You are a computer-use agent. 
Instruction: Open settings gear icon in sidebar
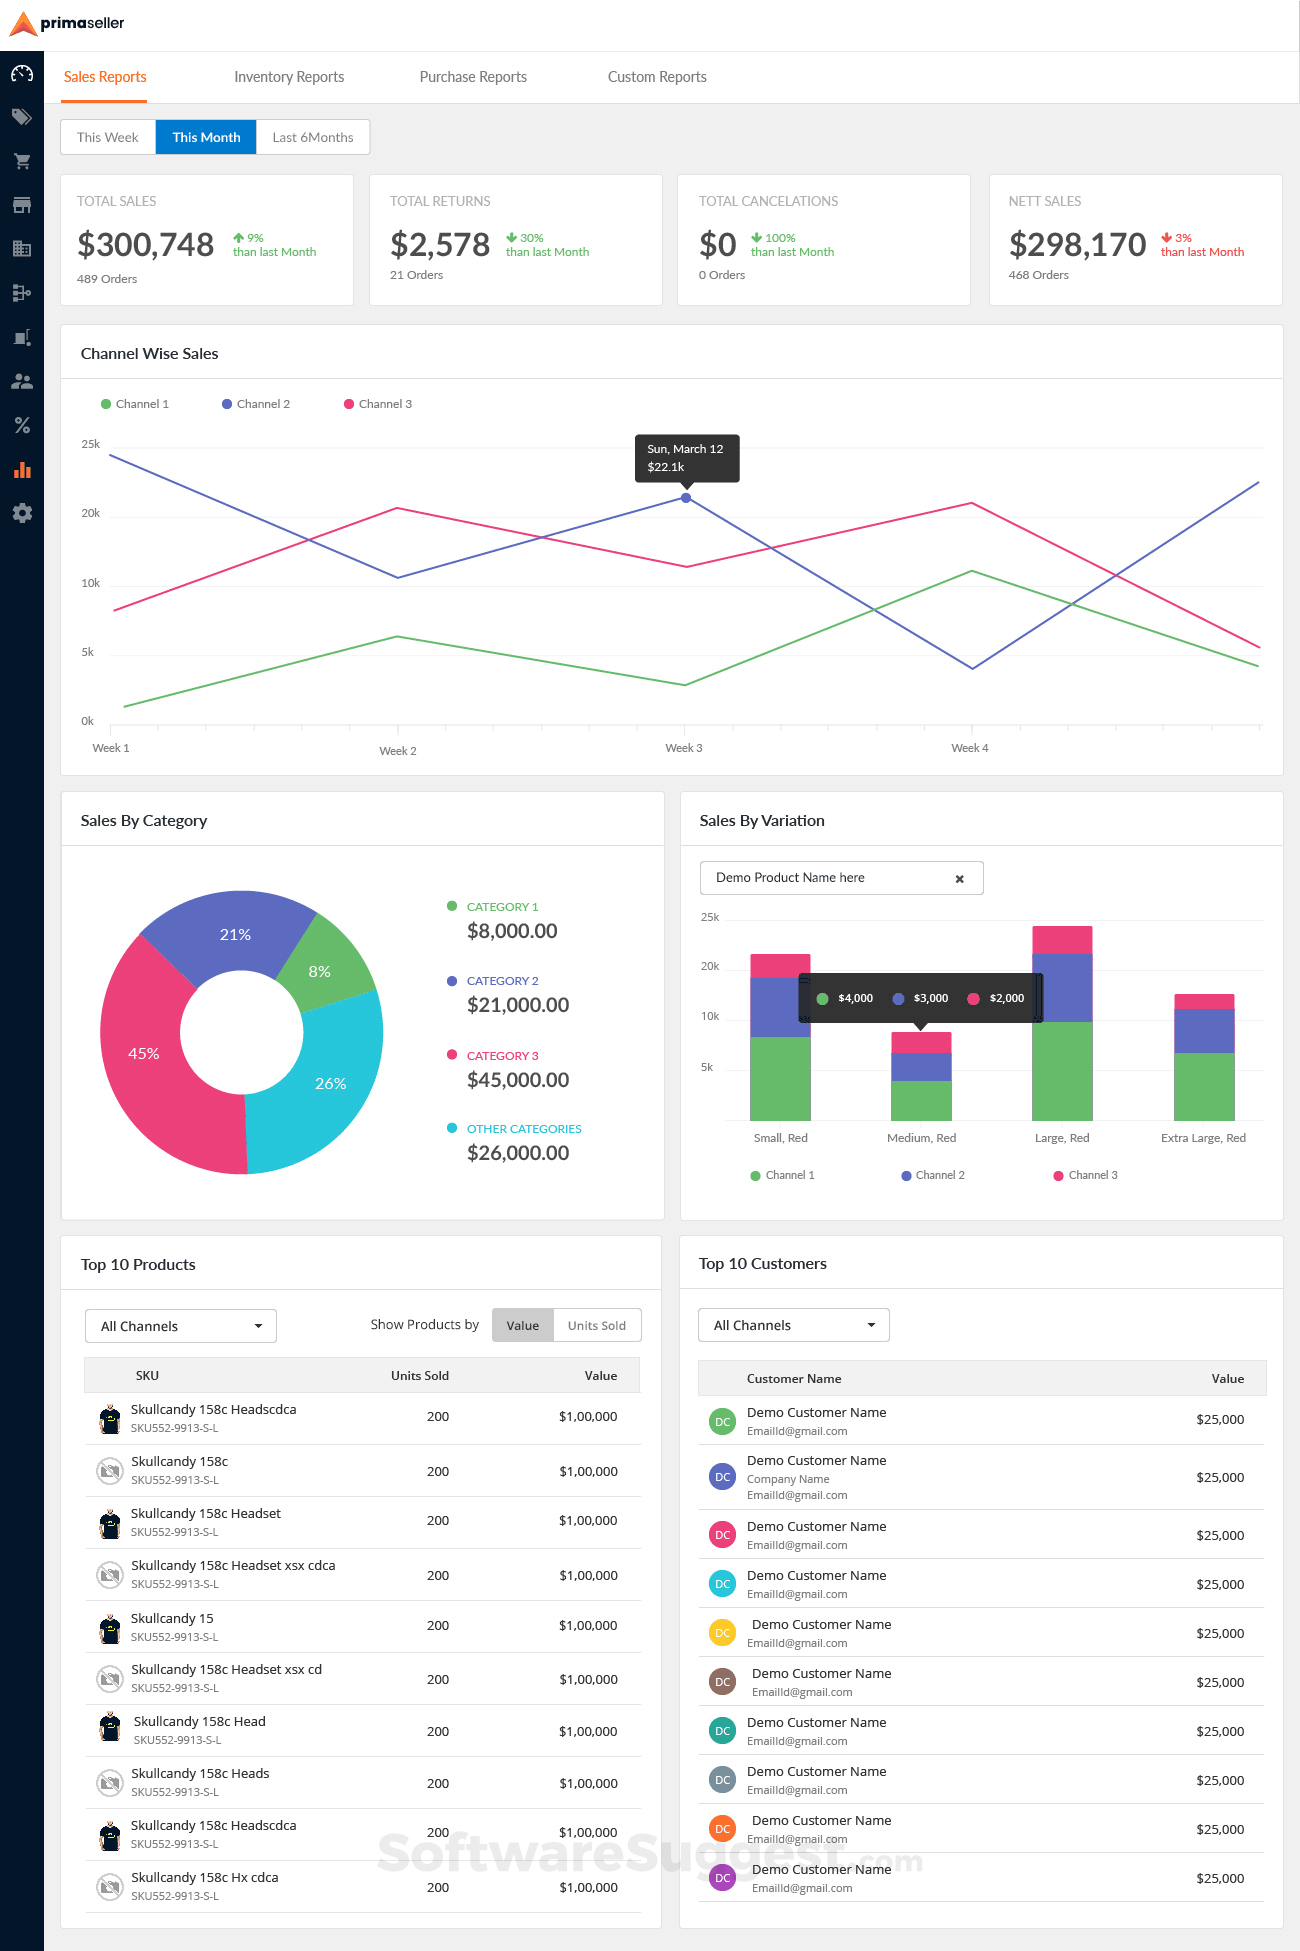(x=22, y=513)
